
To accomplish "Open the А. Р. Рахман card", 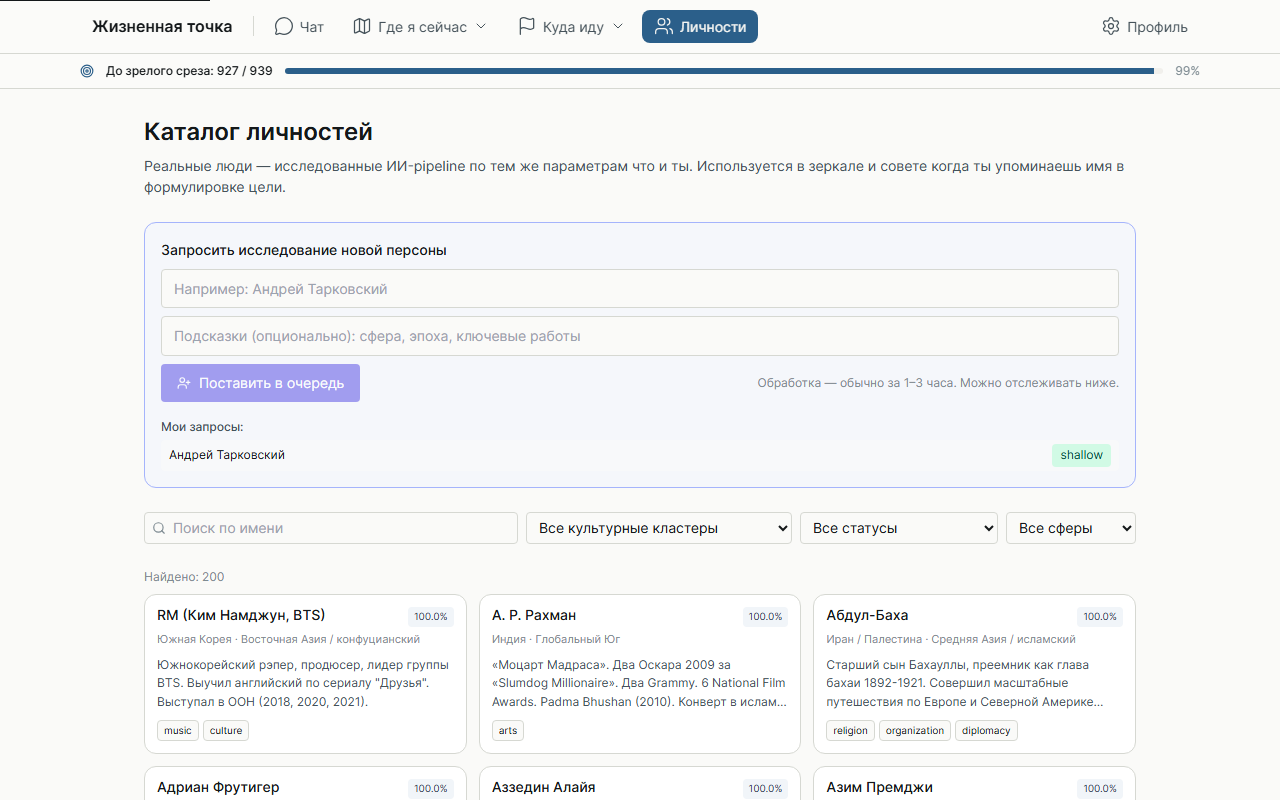I will coord(640,674).
